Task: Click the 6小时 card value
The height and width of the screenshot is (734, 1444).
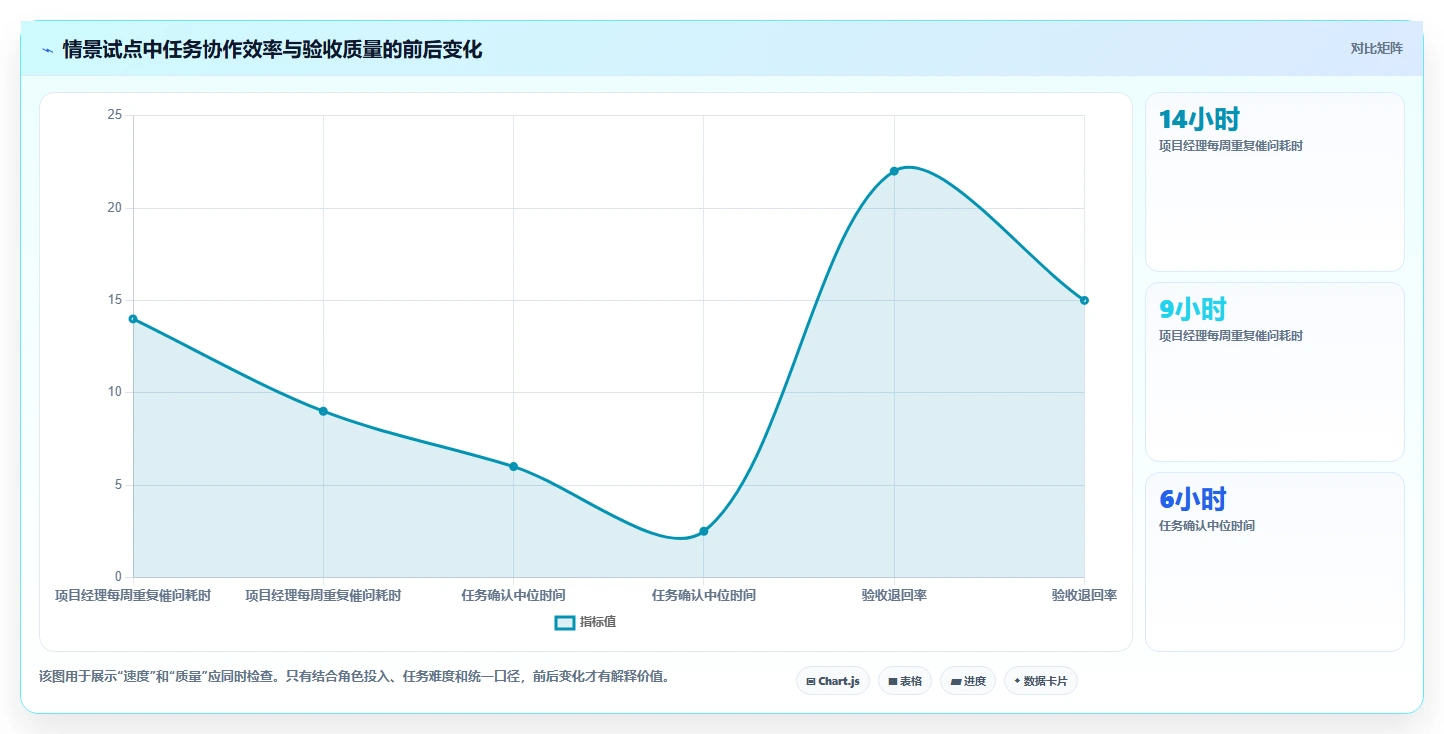Action: coord(1193,499)
